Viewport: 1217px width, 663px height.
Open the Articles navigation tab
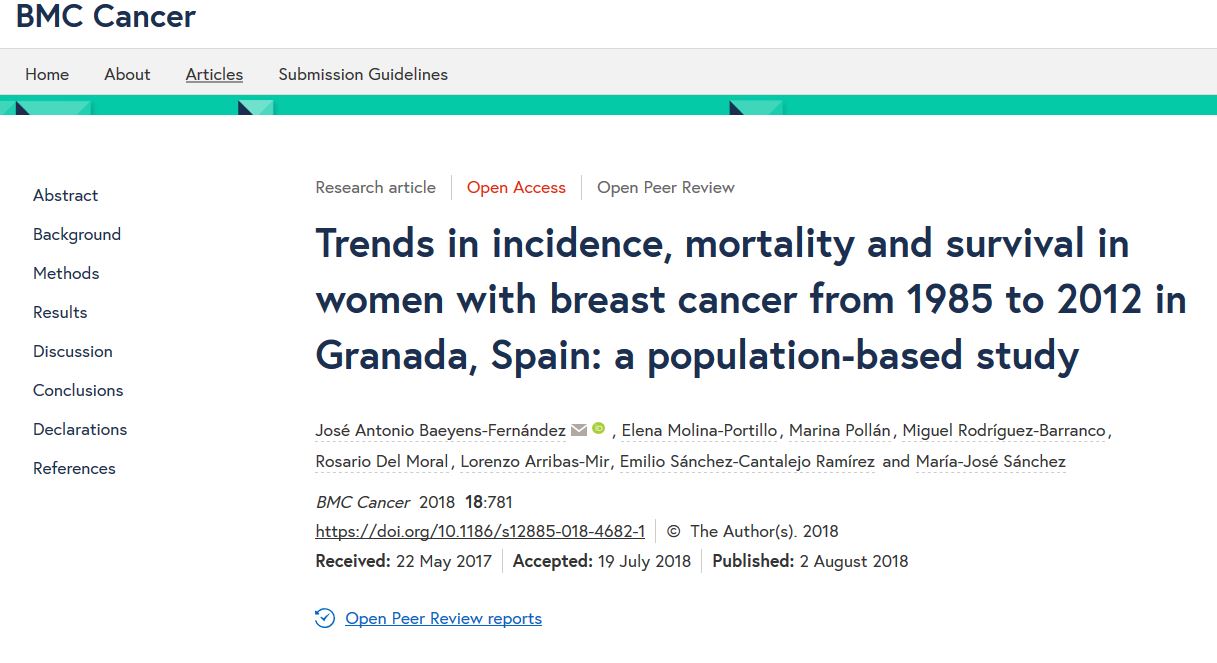pyautogui.click(x=214, y=74)
